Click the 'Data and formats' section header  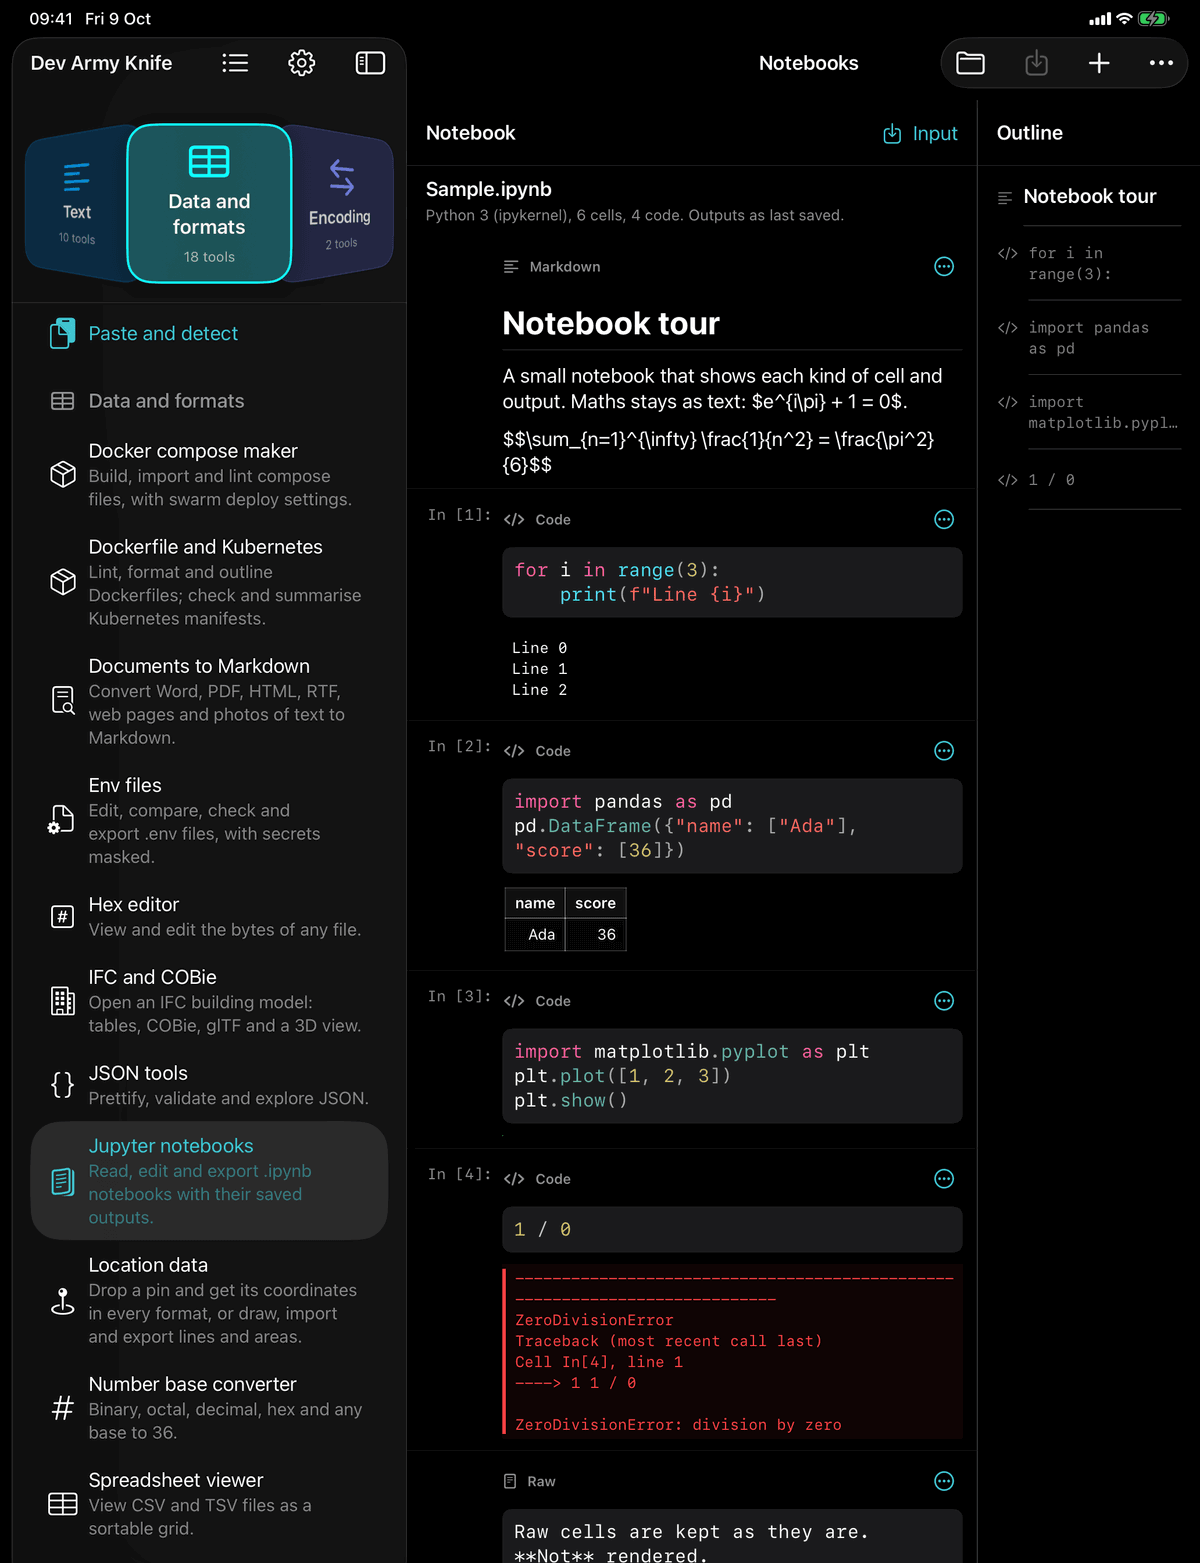(x=166, y=401)
